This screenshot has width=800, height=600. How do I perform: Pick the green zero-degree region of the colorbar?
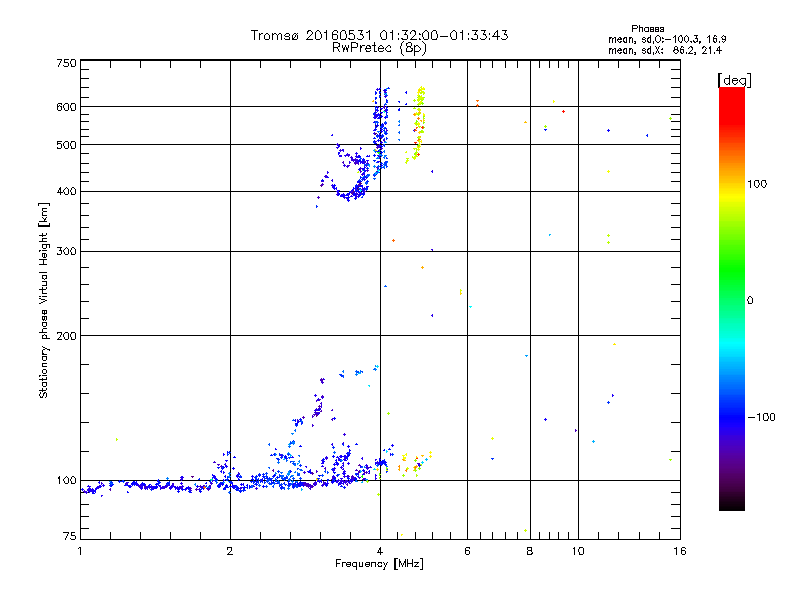click(x=732, y=299)
